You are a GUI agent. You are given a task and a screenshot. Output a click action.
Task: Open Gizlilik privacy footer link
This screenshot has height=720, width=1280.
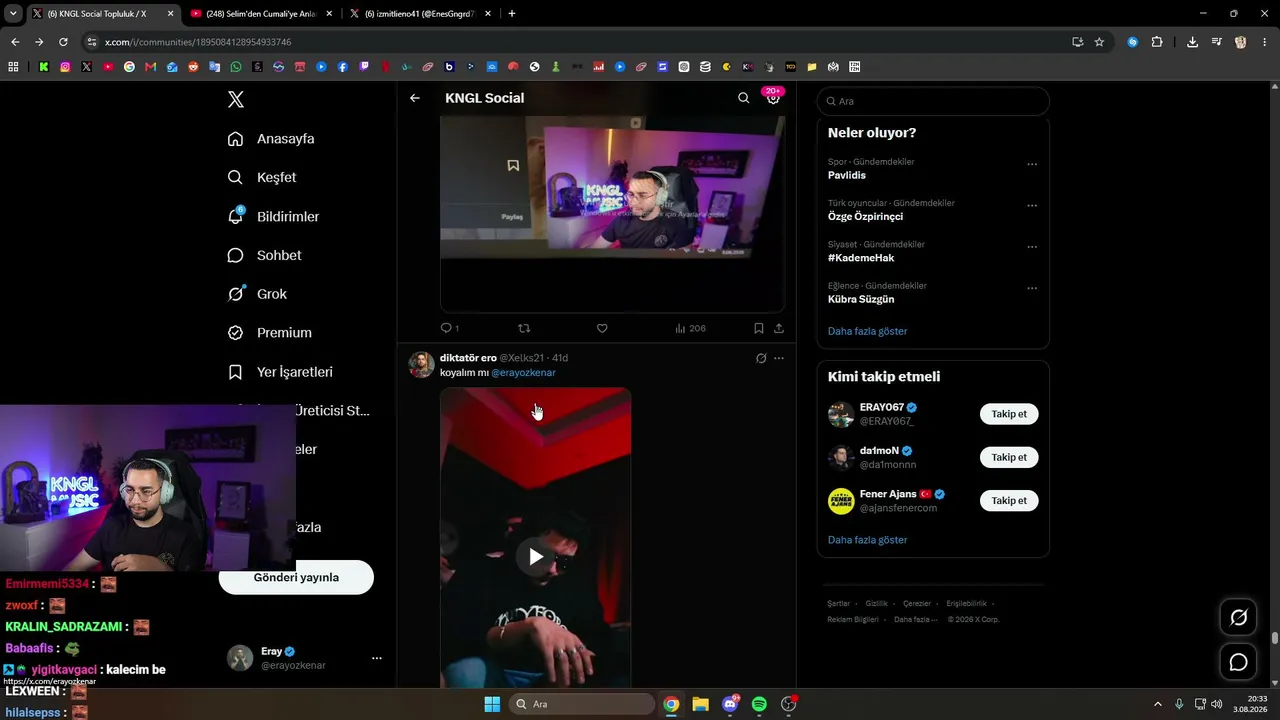click(x=876, y=604)
